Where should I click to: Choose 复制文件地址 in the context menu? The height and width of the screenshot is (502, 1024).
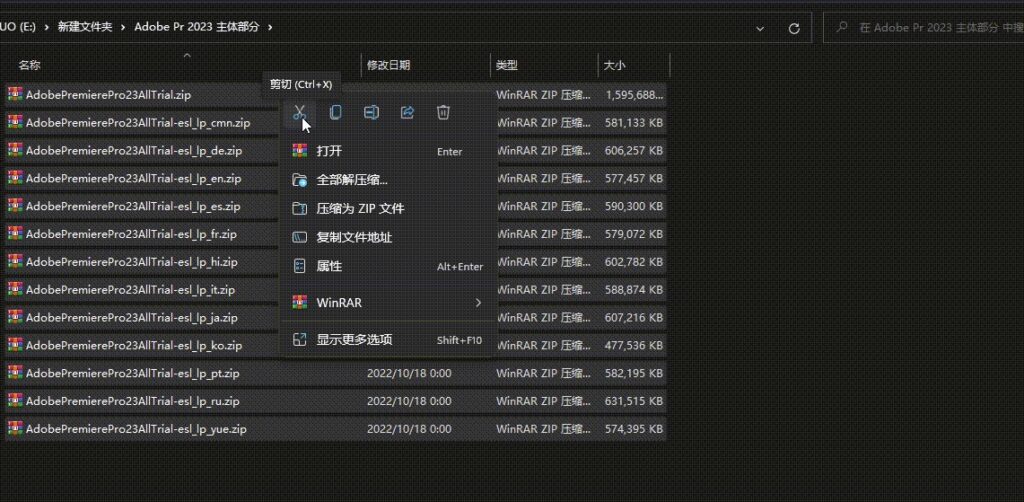pyautogui.click(x=388, y=238)
